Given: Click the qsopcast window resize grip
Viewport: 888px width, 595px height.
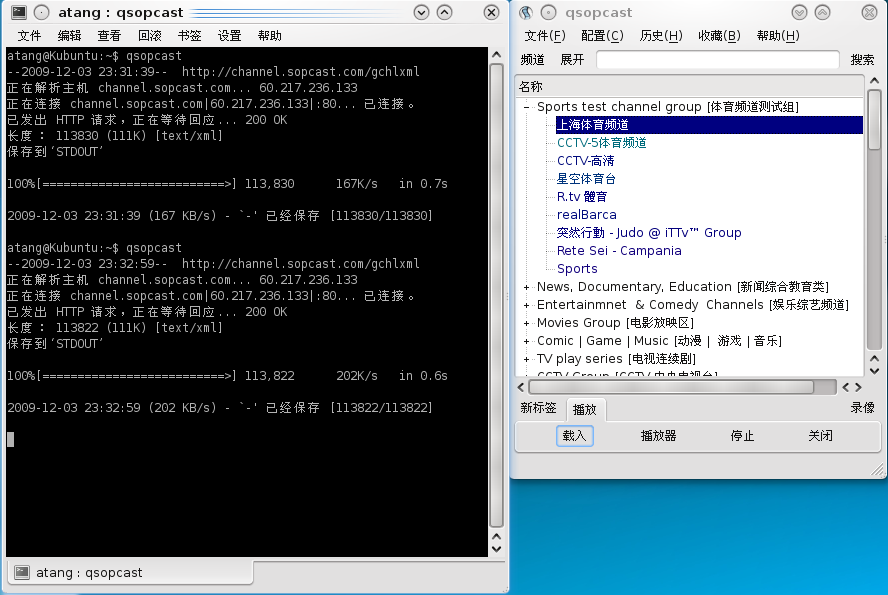Looking at the screenshot, I should tap(878, 469).
